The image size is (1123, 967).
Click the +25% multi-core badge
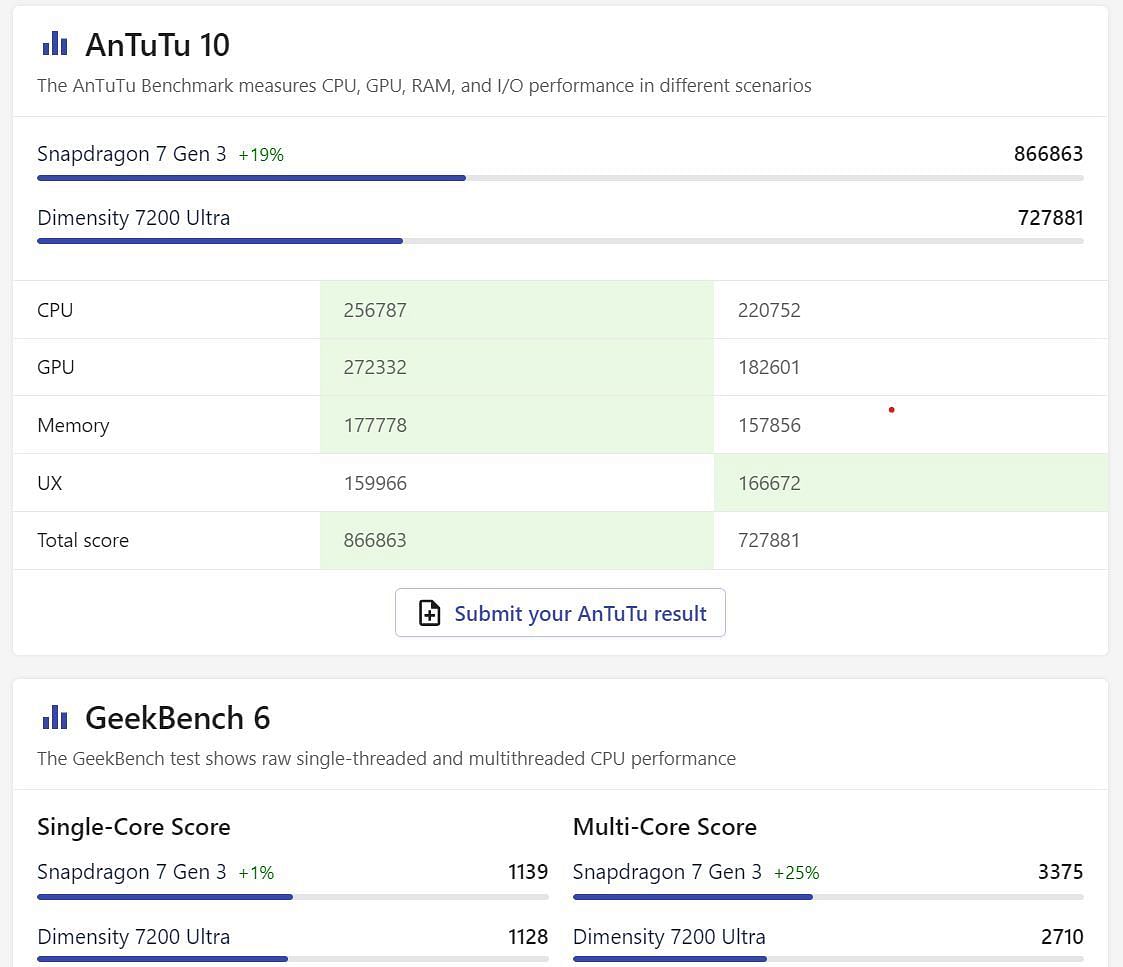(x=796, y=873)
